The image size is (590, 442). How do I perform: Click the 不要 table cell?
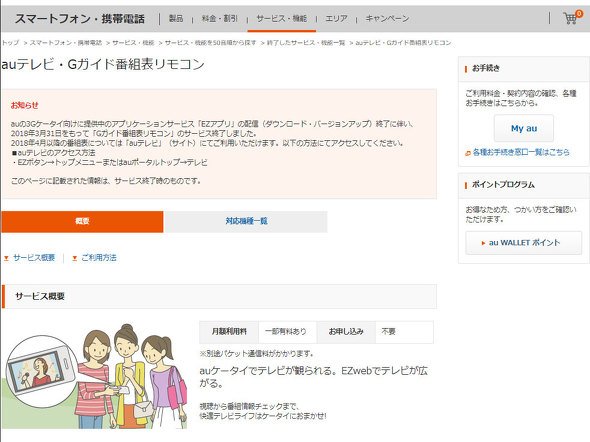point(404,332)
